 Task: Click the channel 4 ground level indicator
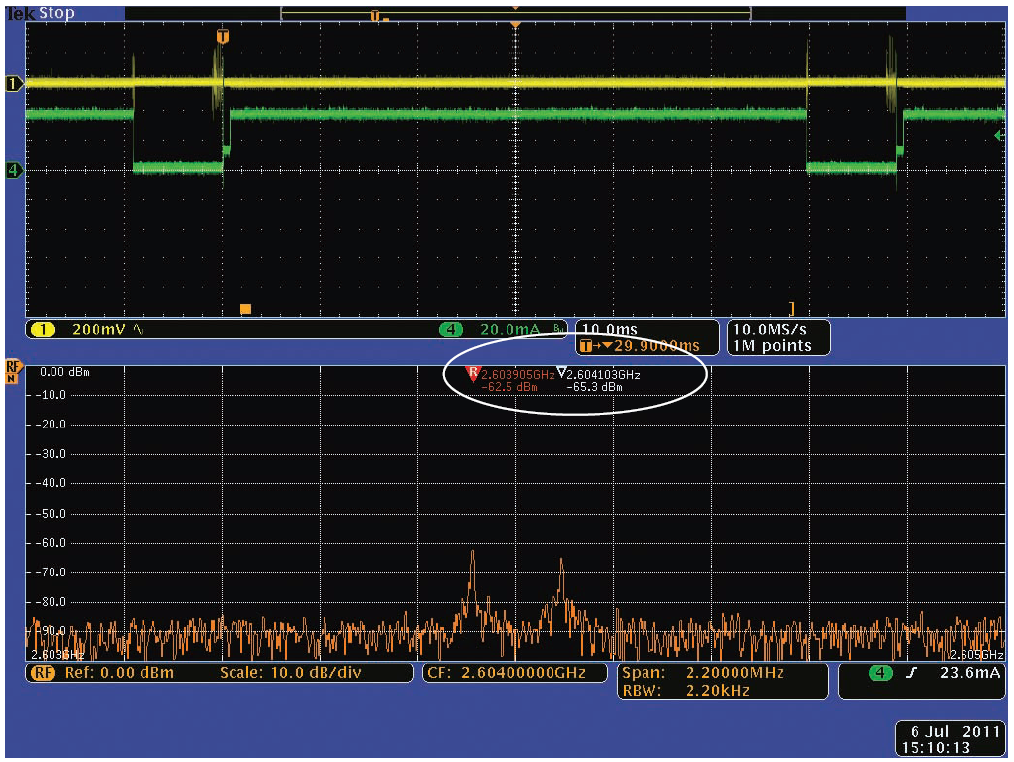click(x=14, y=171)
